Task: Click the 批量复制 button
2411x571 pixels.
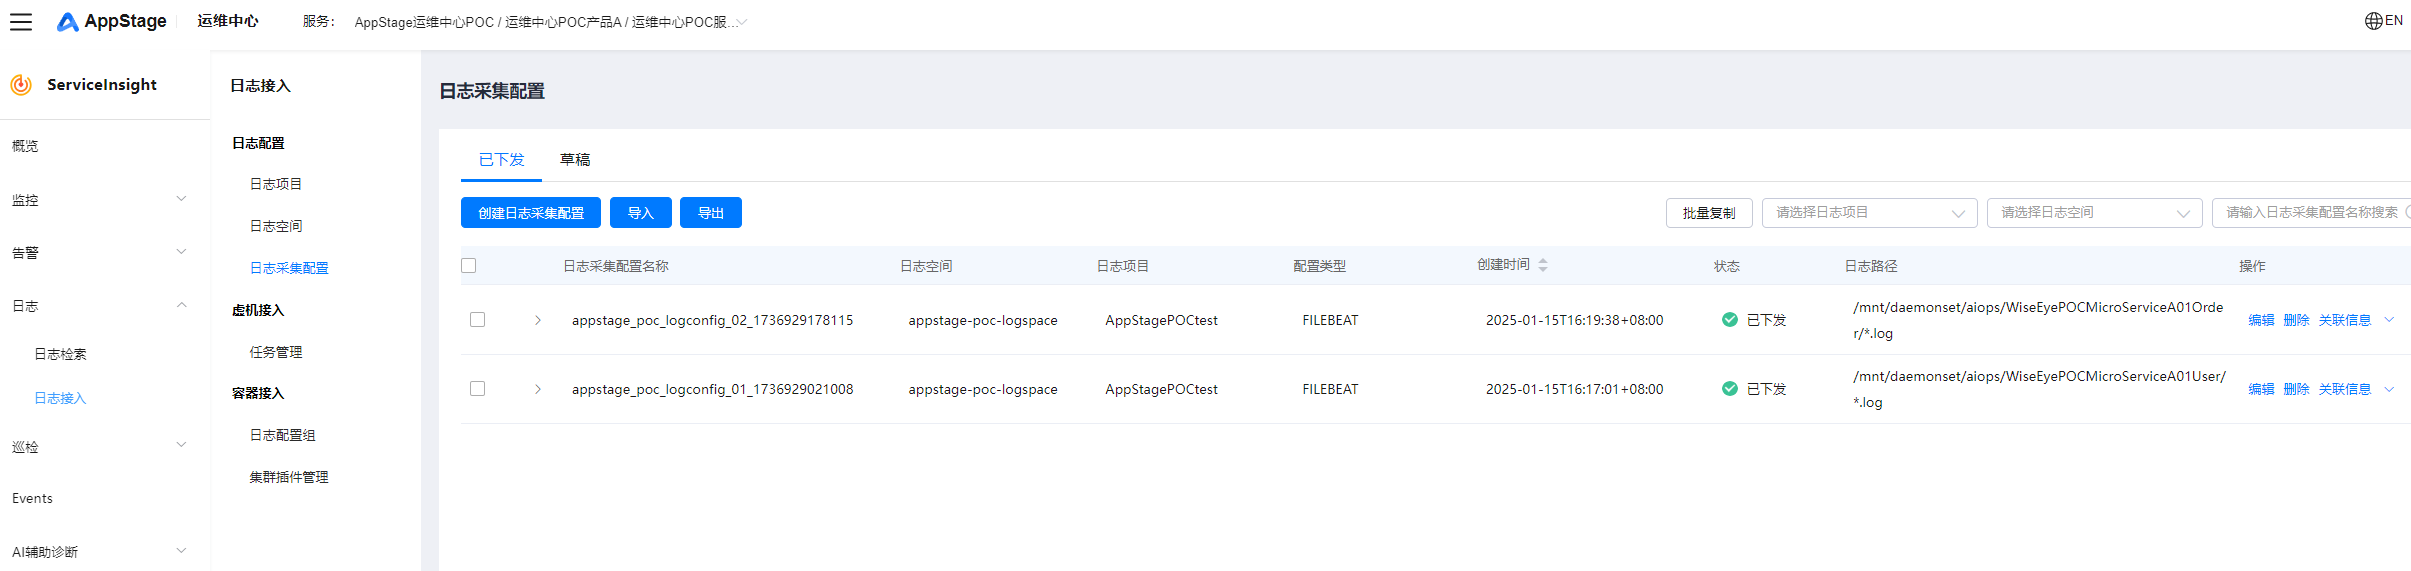Action: pos(1708,213)
